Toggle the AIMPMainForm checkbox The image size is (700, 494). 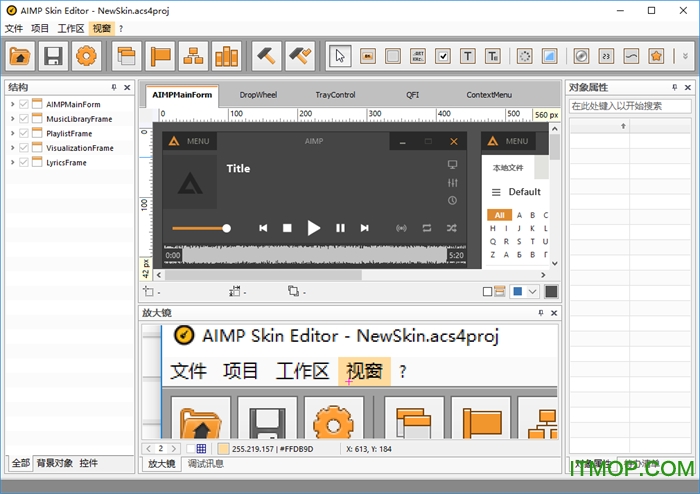24,104
